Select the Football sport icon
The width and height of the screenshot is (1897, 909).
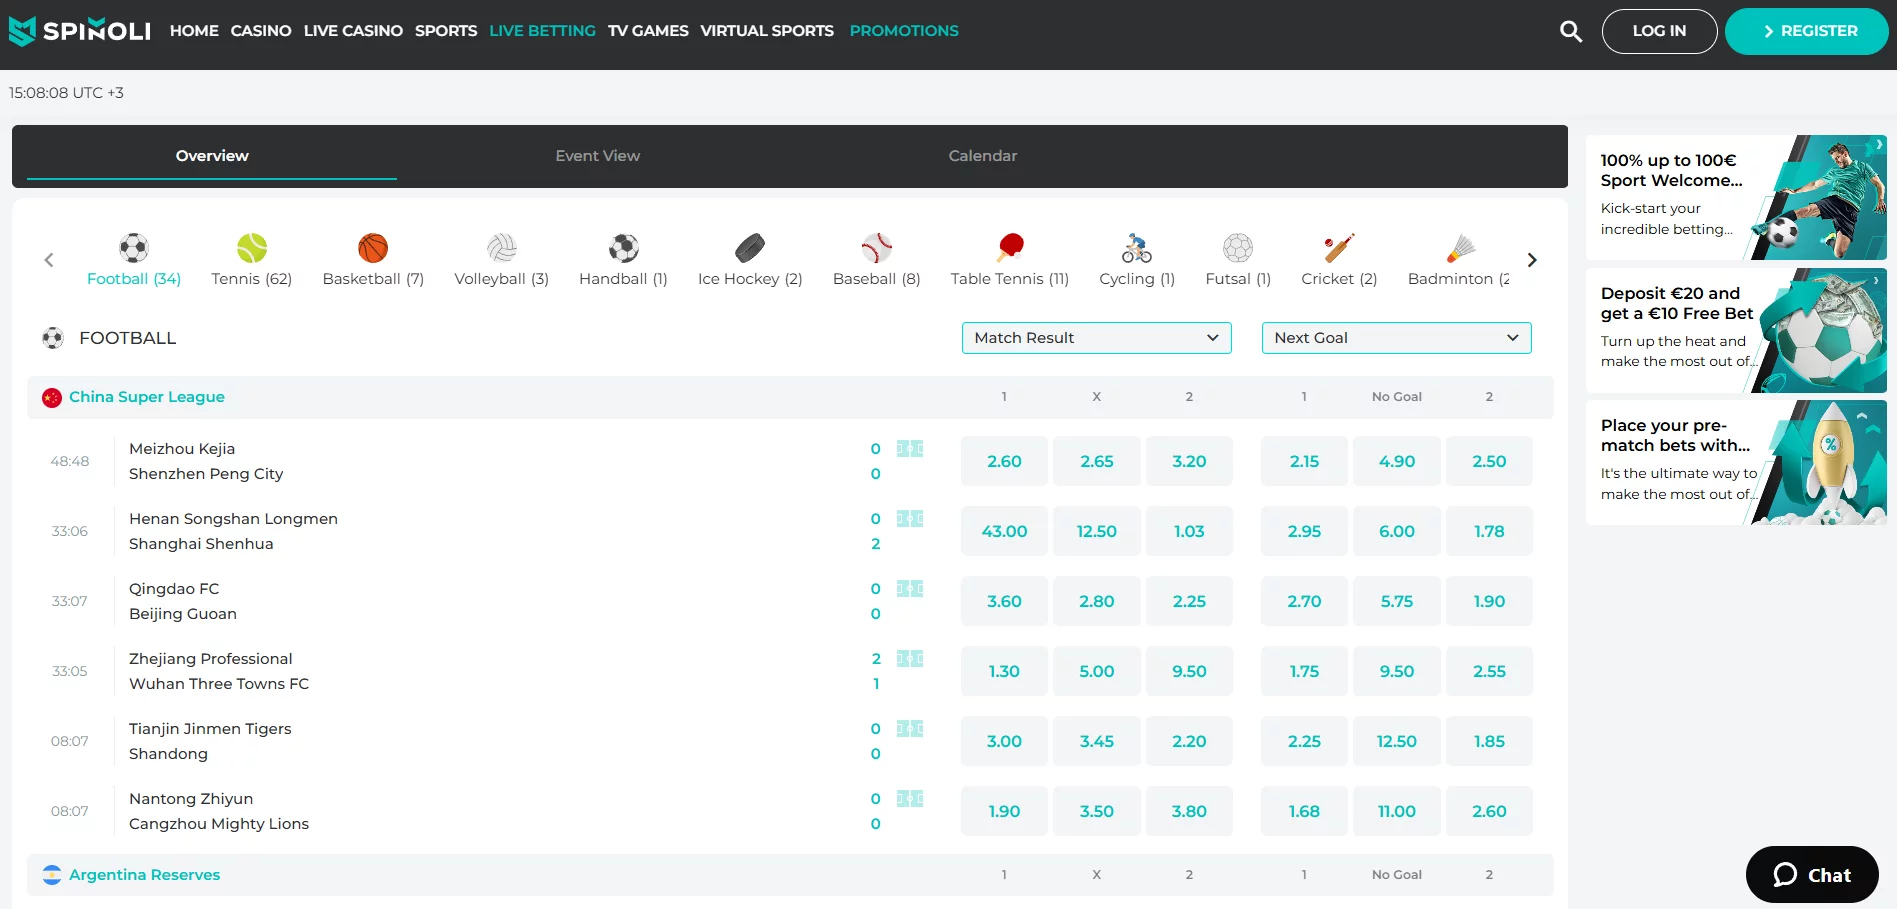tap(134, 247)
